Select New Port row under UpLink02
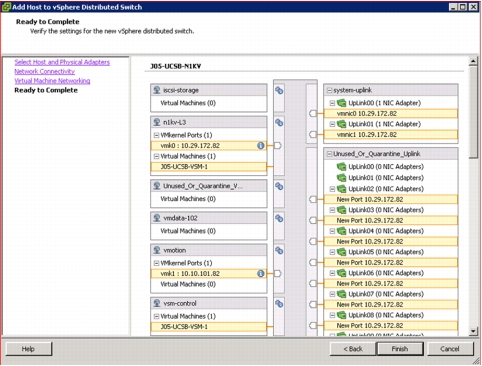This screenshot has height=366, width=482. point(391,199)
